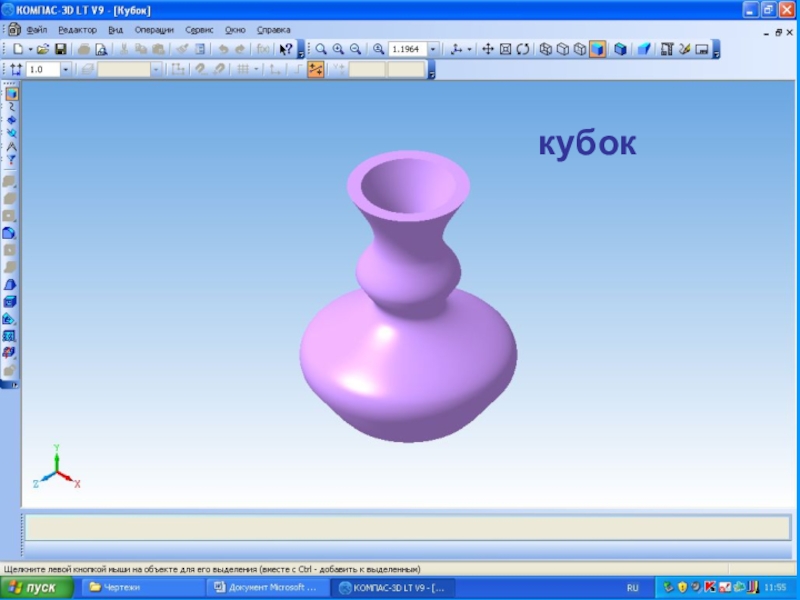Select the wireframe display cube icon
Viewport: 800px width, 600px height.
[546, 49]
